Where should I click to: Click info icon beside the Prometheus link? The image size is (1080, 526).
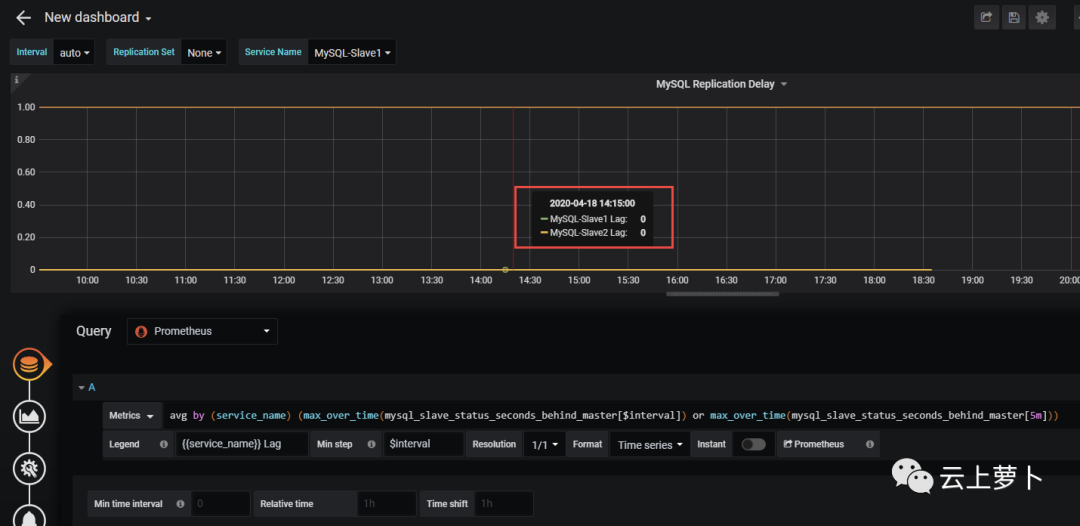870,444
